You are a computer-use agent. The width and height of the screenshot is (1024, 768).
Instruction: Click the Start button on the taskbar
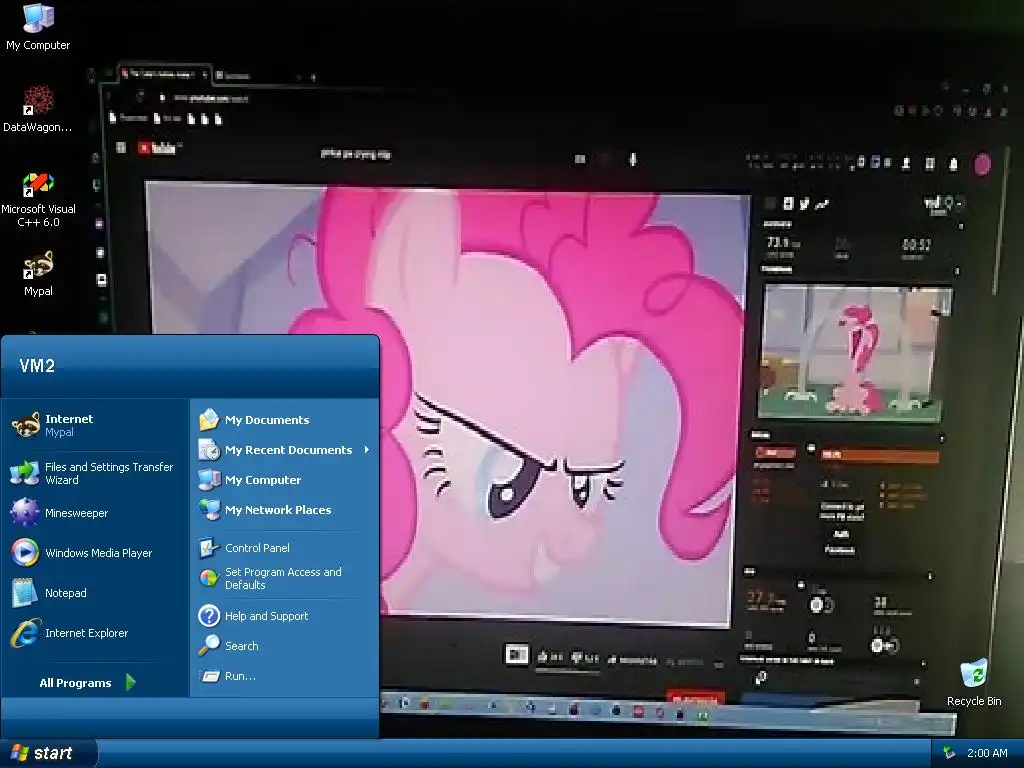47,753
